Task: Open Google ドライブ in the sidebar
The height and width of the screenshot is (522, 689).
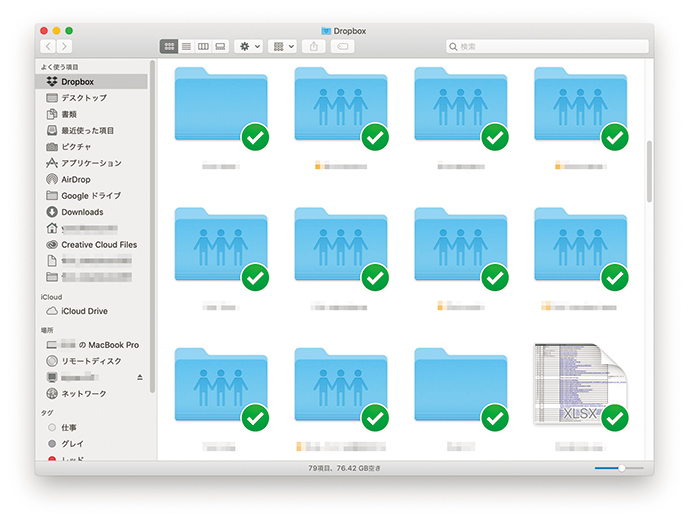Action: 90,196
